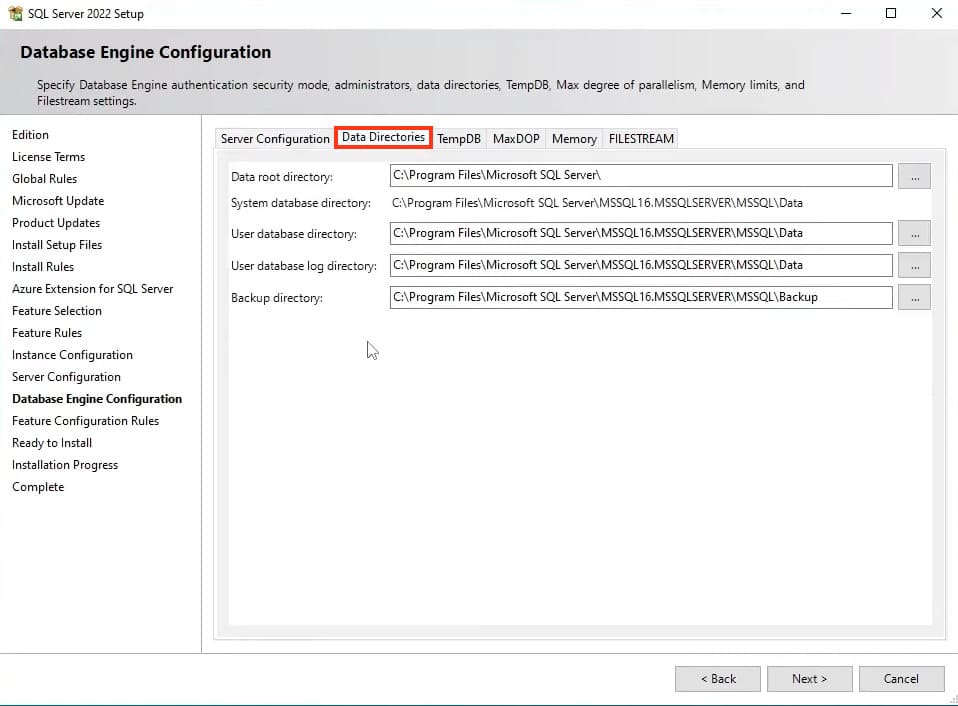Switch to the Server Configuration tab
This screenshot has width=958, height=706.
point(275,139)
